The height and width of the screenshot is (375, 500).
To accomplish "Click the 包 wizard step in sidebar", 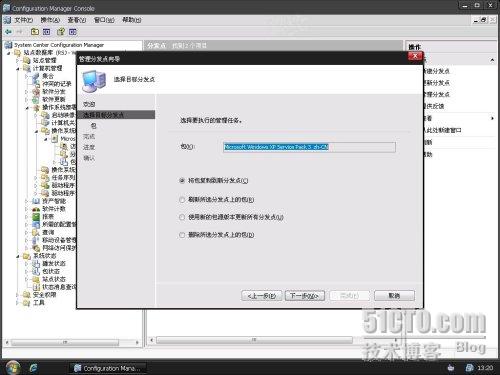I will [x=94, y=126].
